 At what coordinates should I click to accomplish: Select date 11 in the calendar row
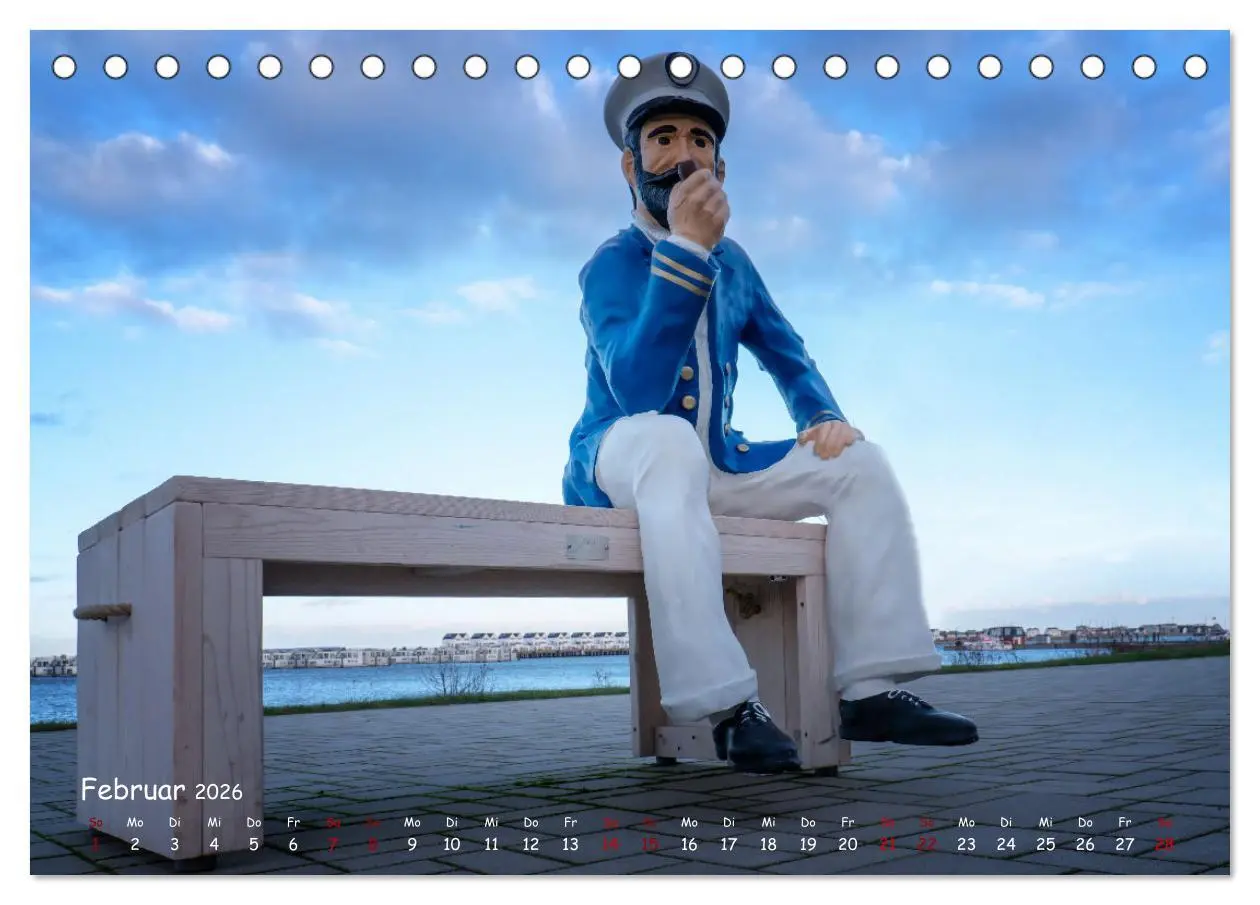(491, 844)
